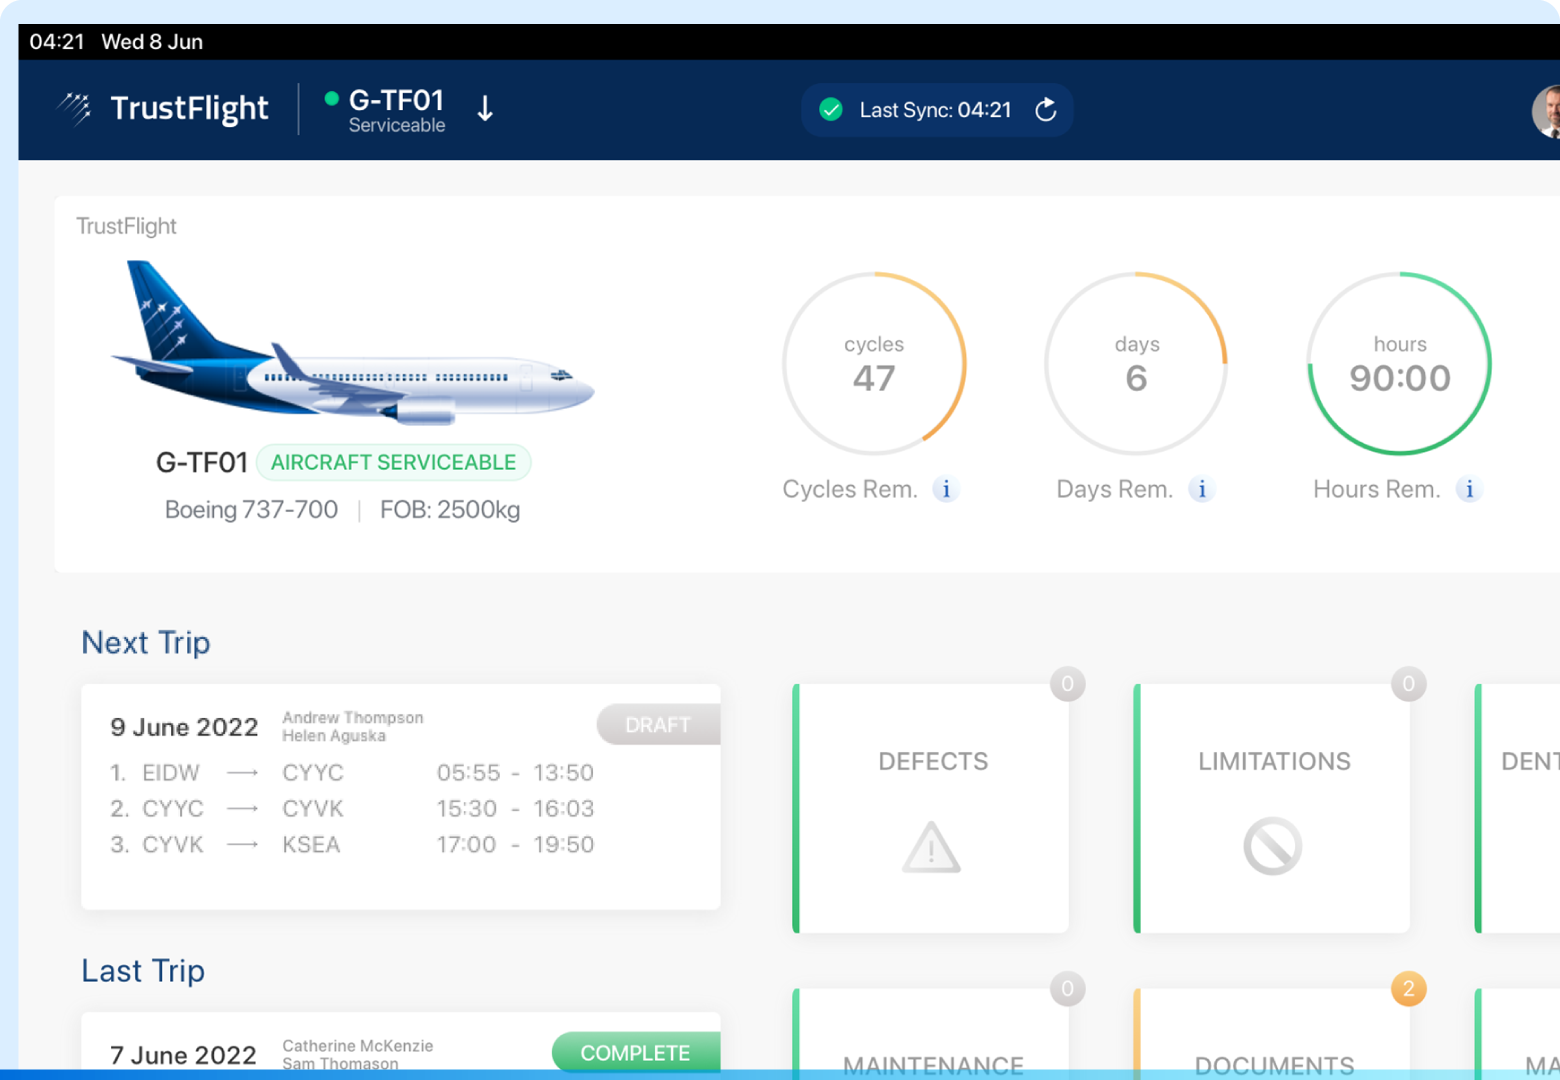Click the cycles remaining circular gauge
The width and height of the screenshot is (1560, 1080).
click(x=874, y=364)
